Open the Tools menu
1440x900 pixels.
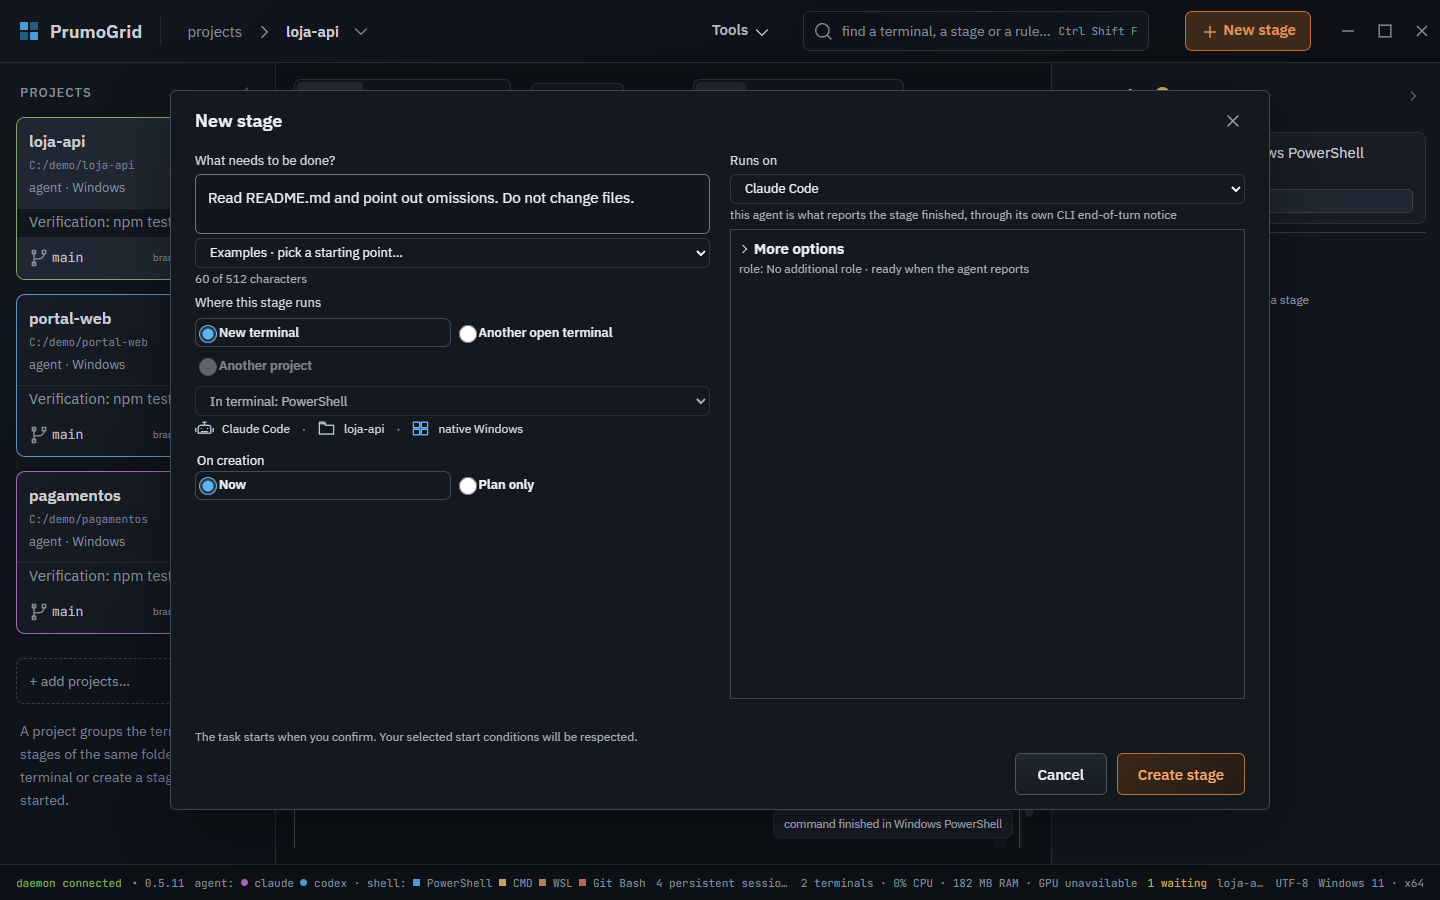pos(740,31)
